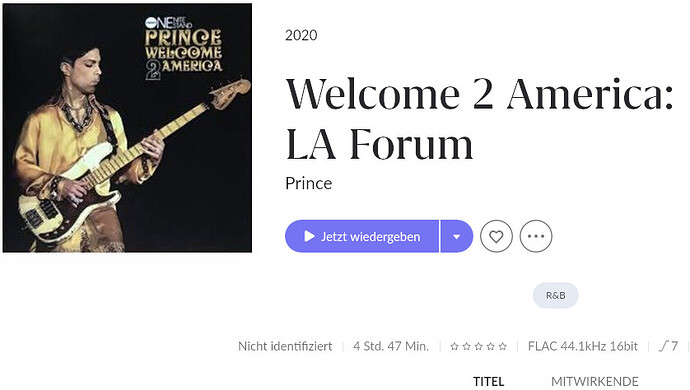
Task: Click FLAC 44.1kHz 16bit format info
Action: click(583, 346)
